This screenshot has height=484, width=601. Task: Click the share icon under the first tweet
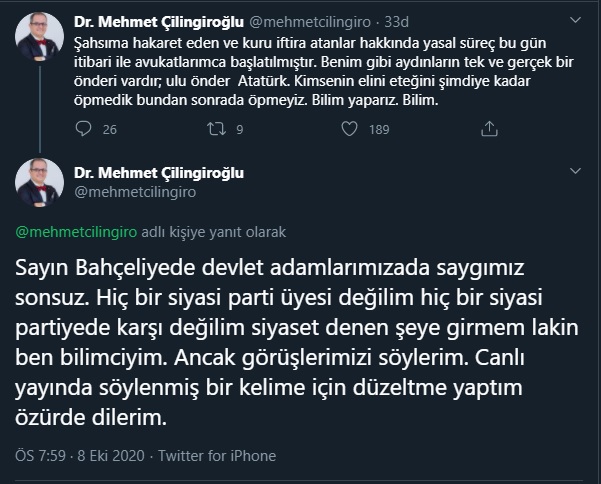(x=489, y=129)
